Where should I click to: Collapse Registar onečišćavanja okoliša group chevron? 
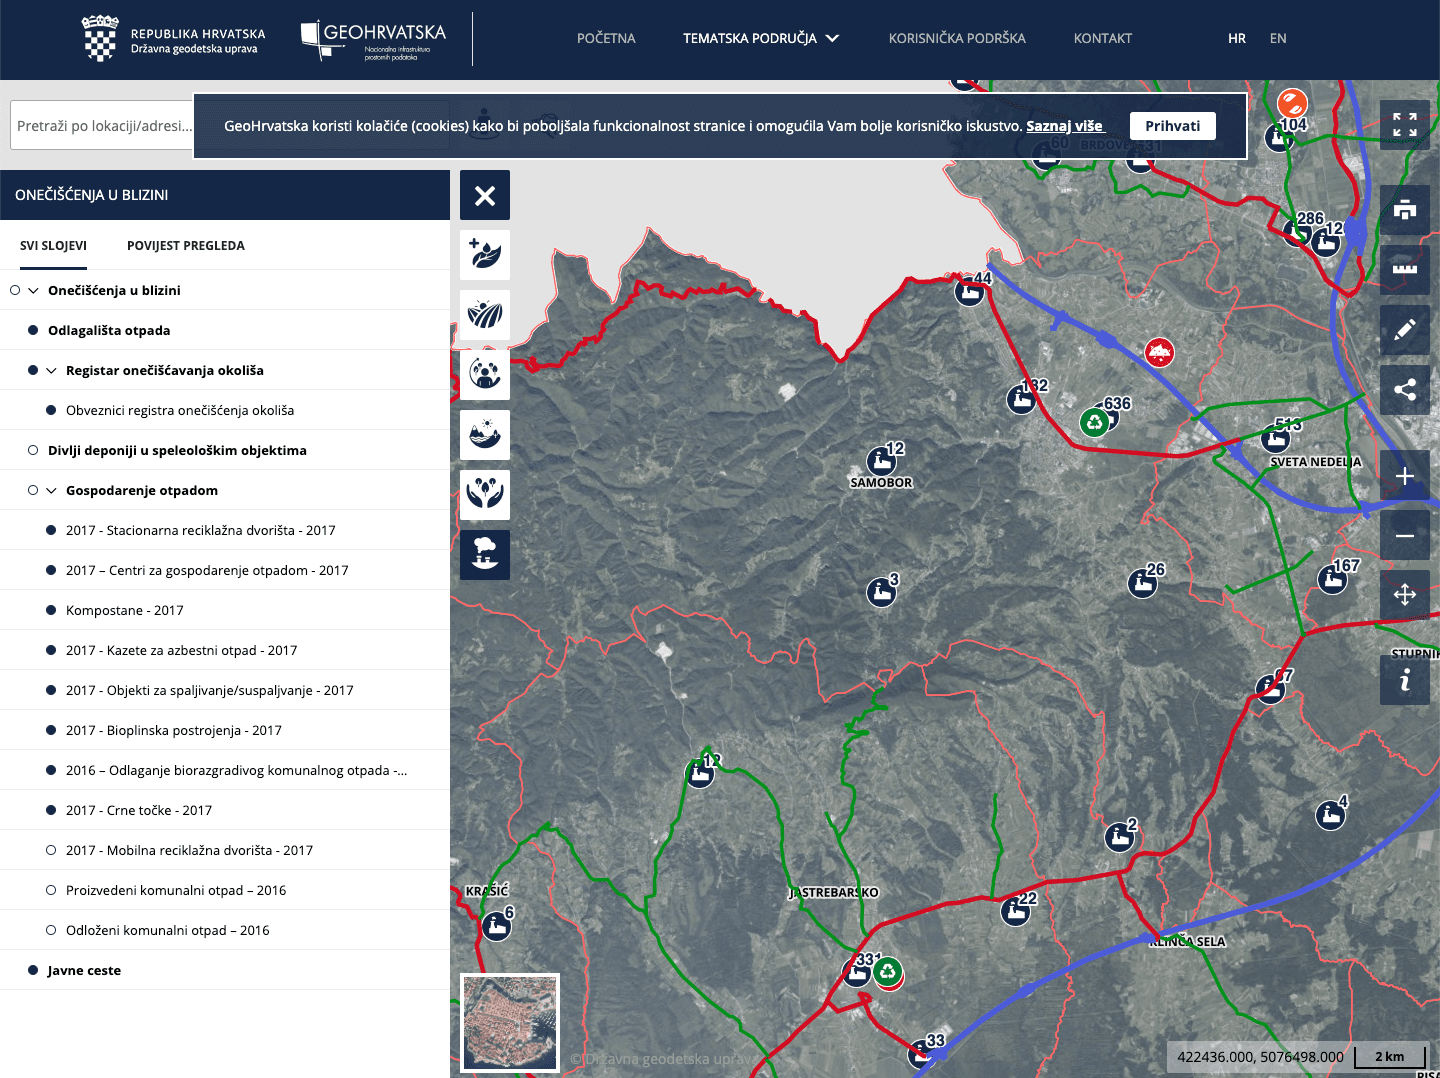51,370
